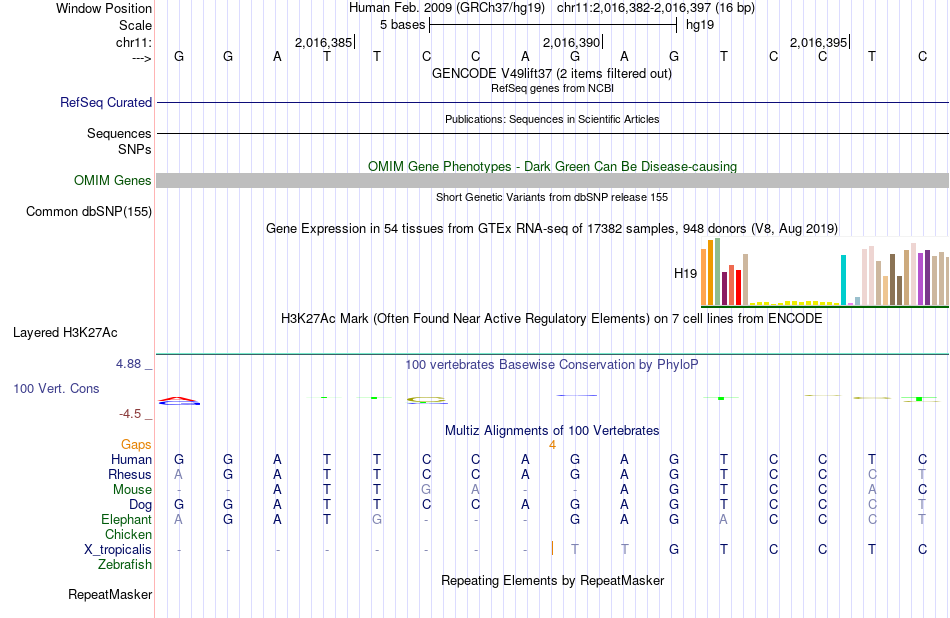Click the H19 gene label
950x618 pixels.
tap(685, 273)
